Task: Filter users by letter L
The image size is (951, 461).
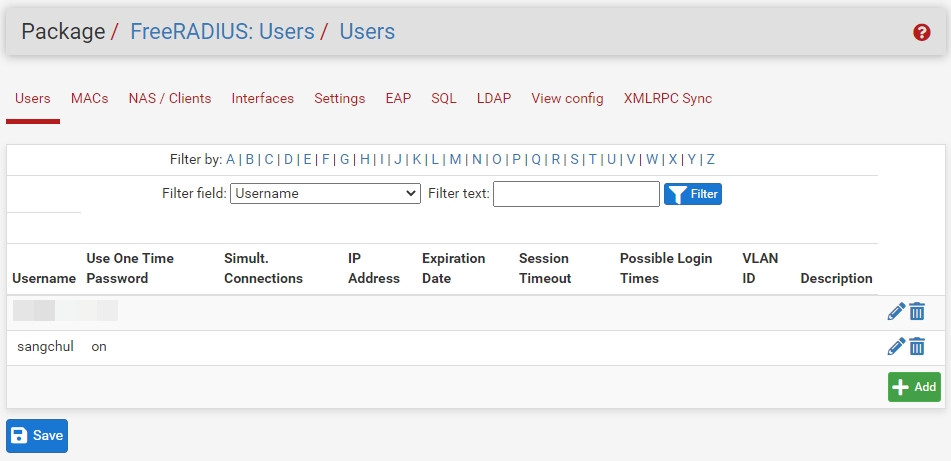Action: pyautogui.click(x=435, y=160)
